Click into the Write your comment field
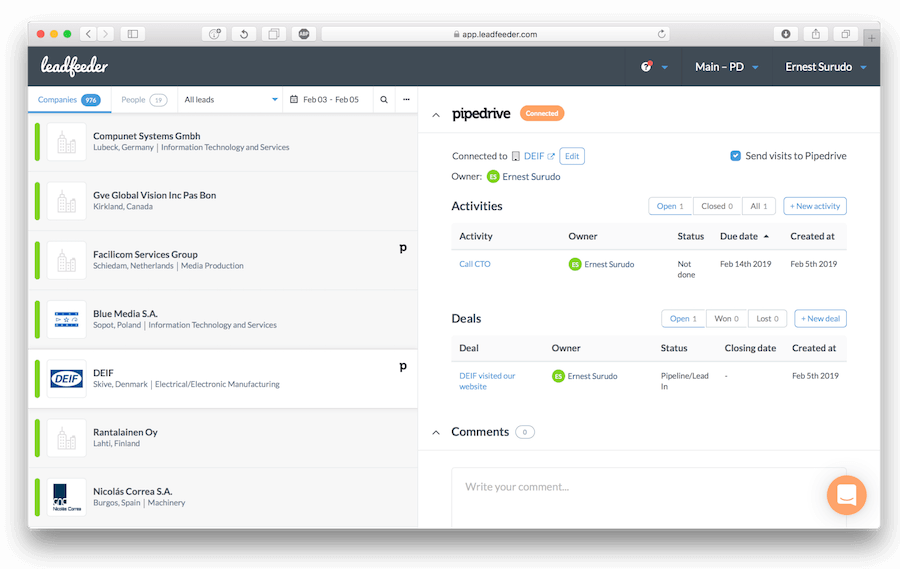The height and width of the screenshot is (569, 900). point(649,497)
